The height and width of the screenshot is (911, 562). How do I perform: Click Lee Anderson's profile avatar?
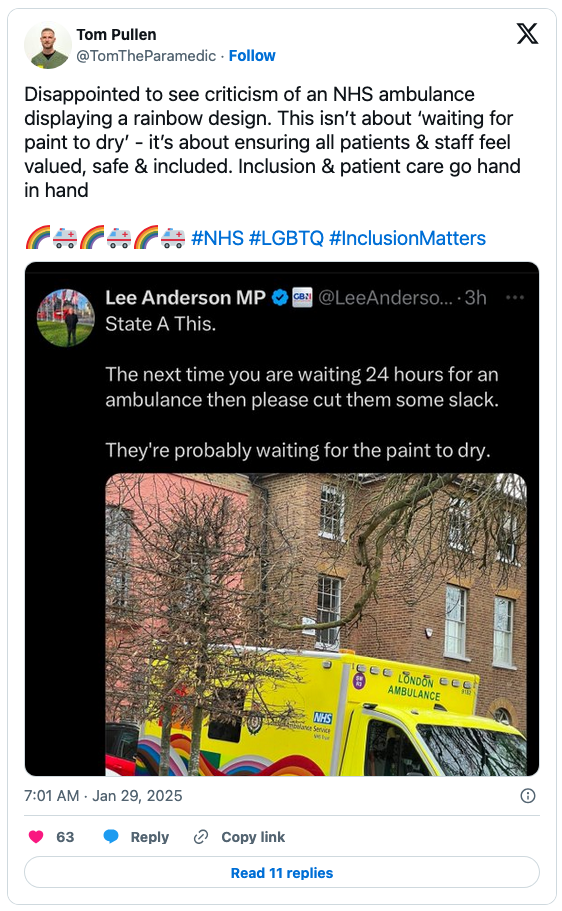point(66,318)
